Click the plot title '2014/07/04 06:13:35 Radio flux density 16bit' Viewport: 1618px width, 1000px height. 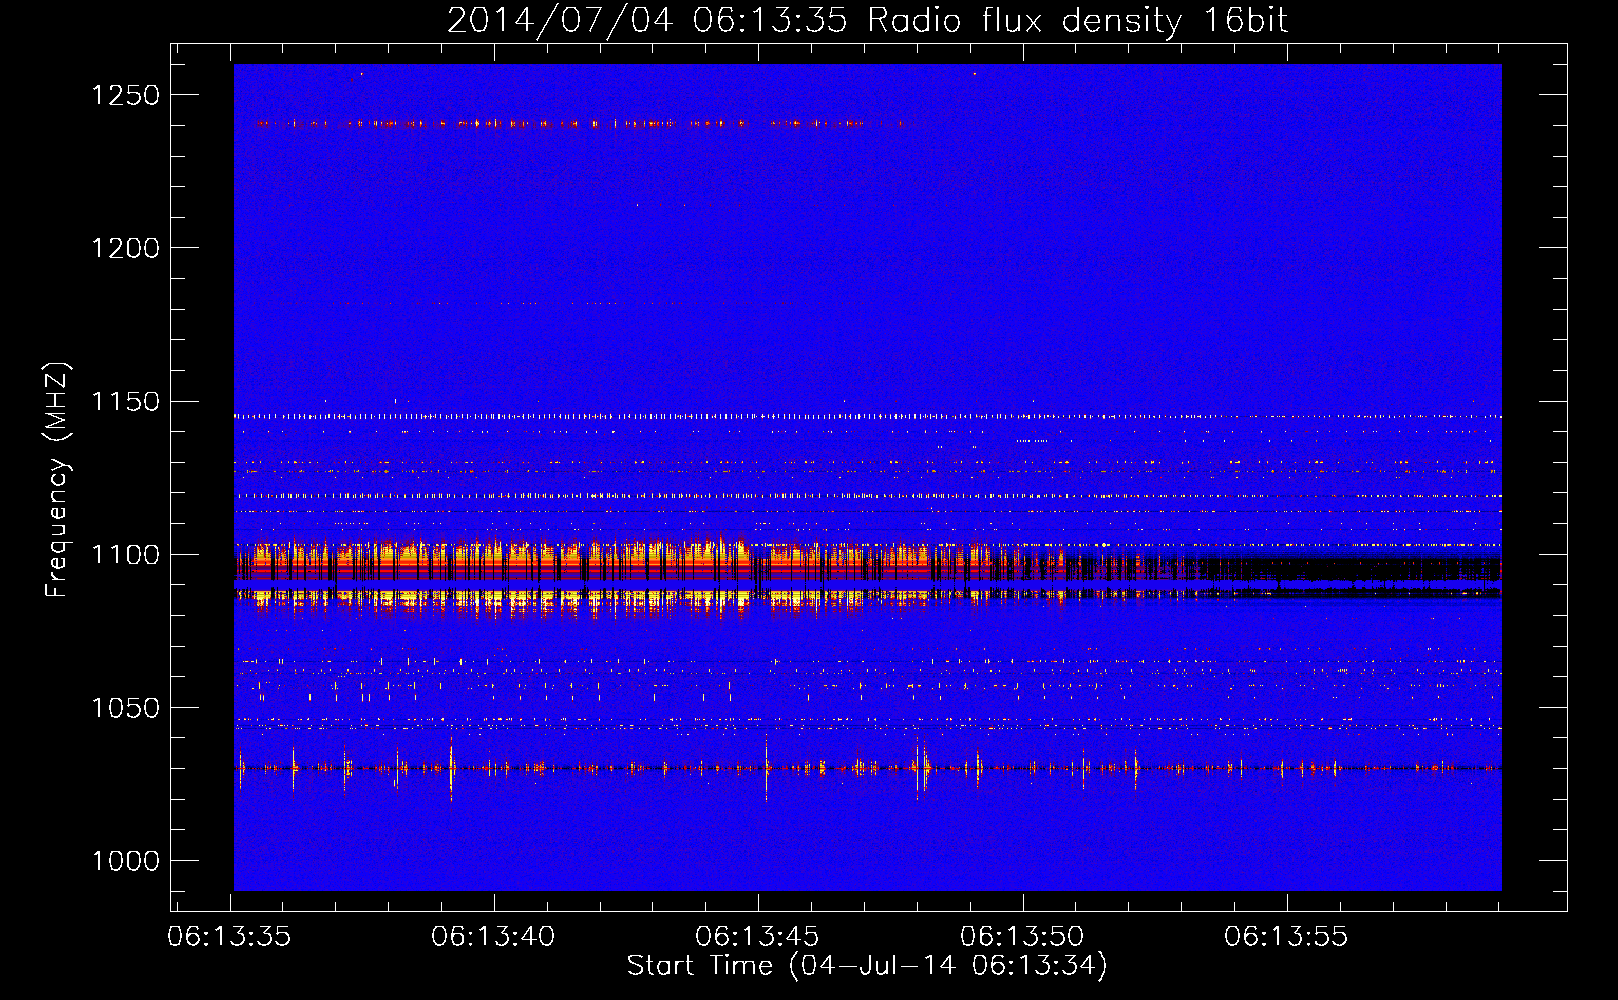867,20
